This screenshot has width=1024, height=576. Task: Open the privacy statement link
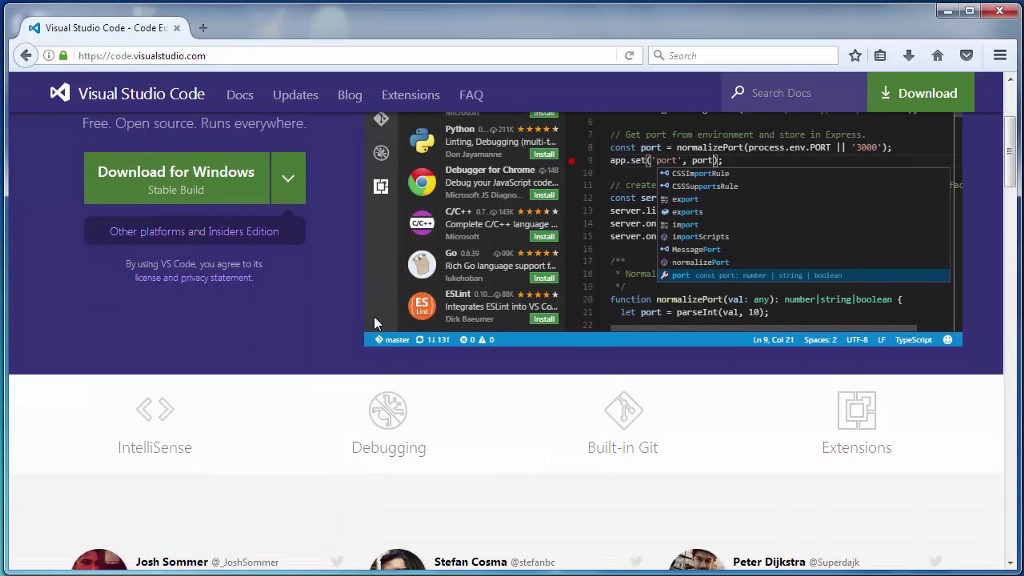coord(216,278)
